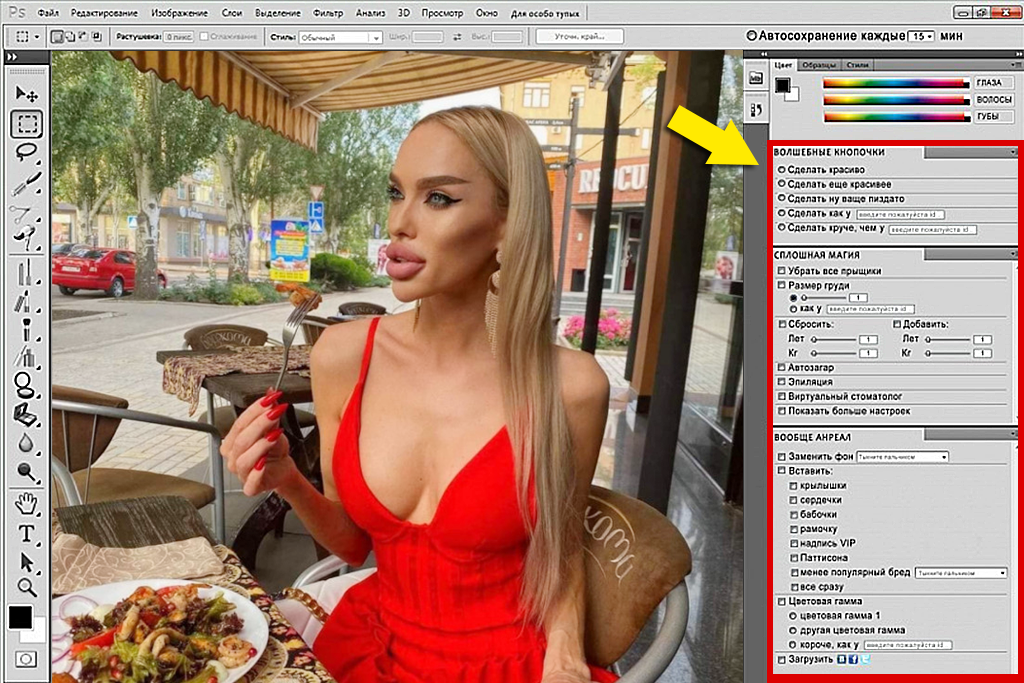
Task: Enable the Убрать все прыщики checkbox
Action: (x=783, y=270)
